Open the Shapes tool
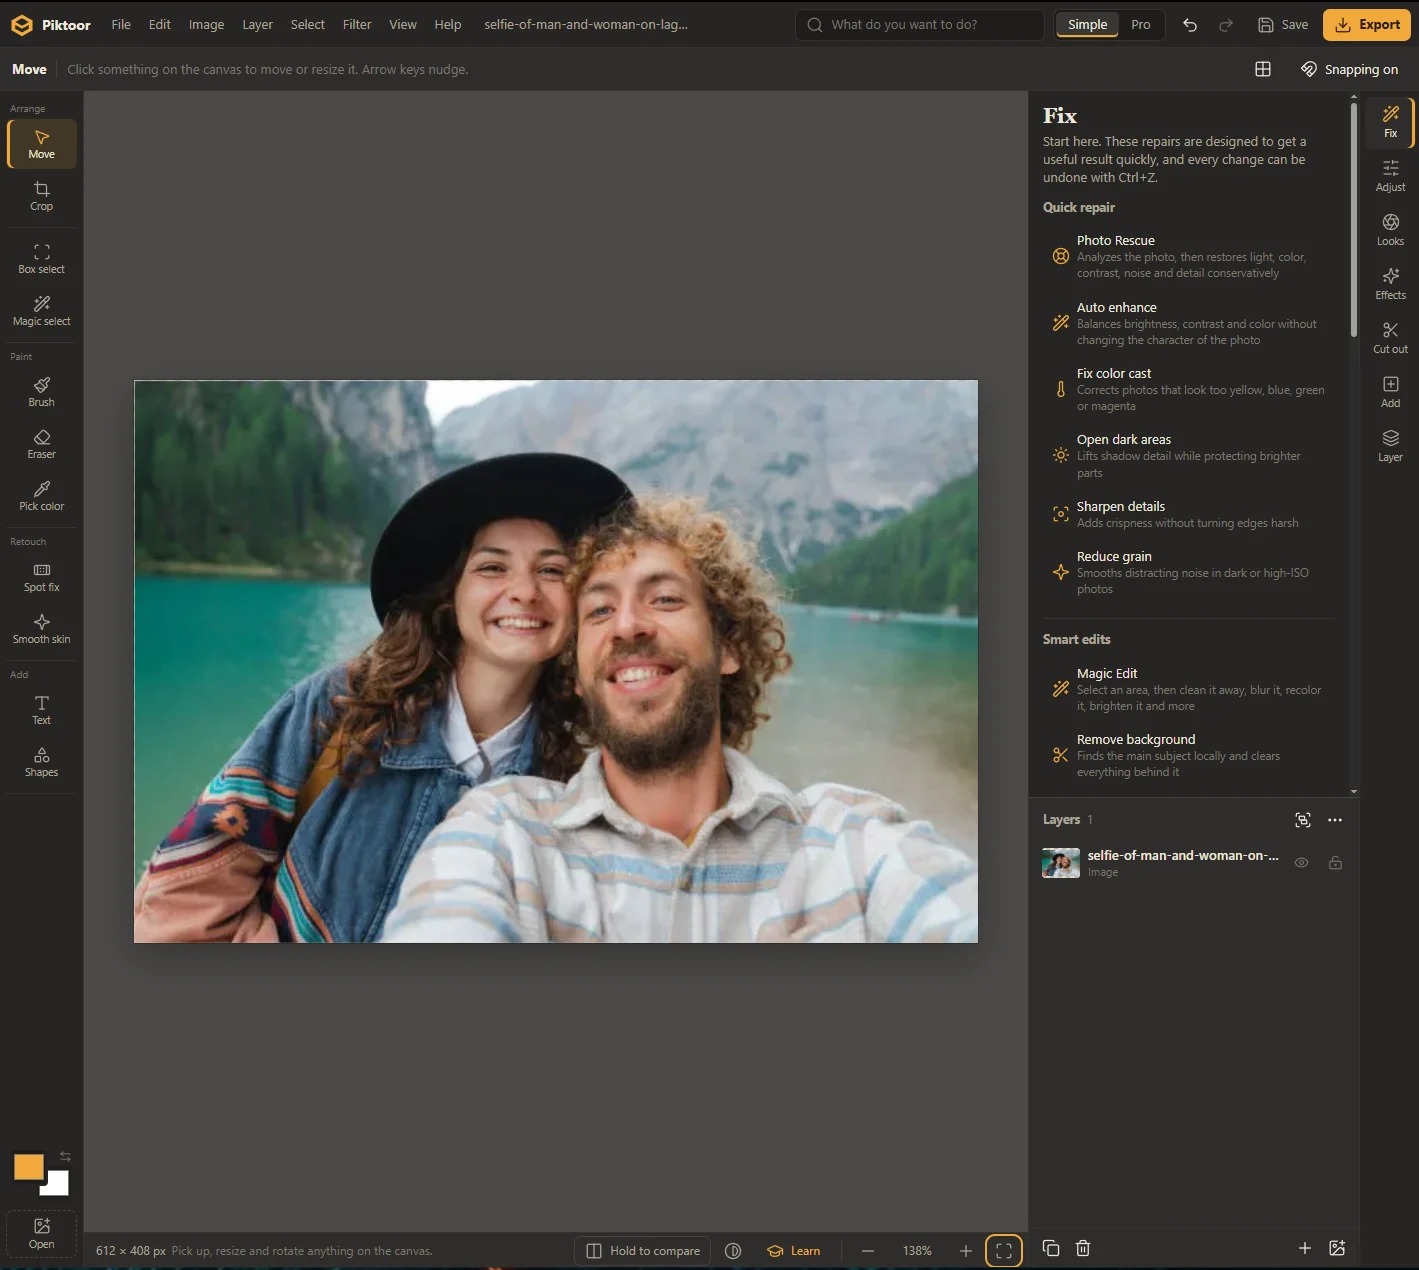 tap(41, 762)
